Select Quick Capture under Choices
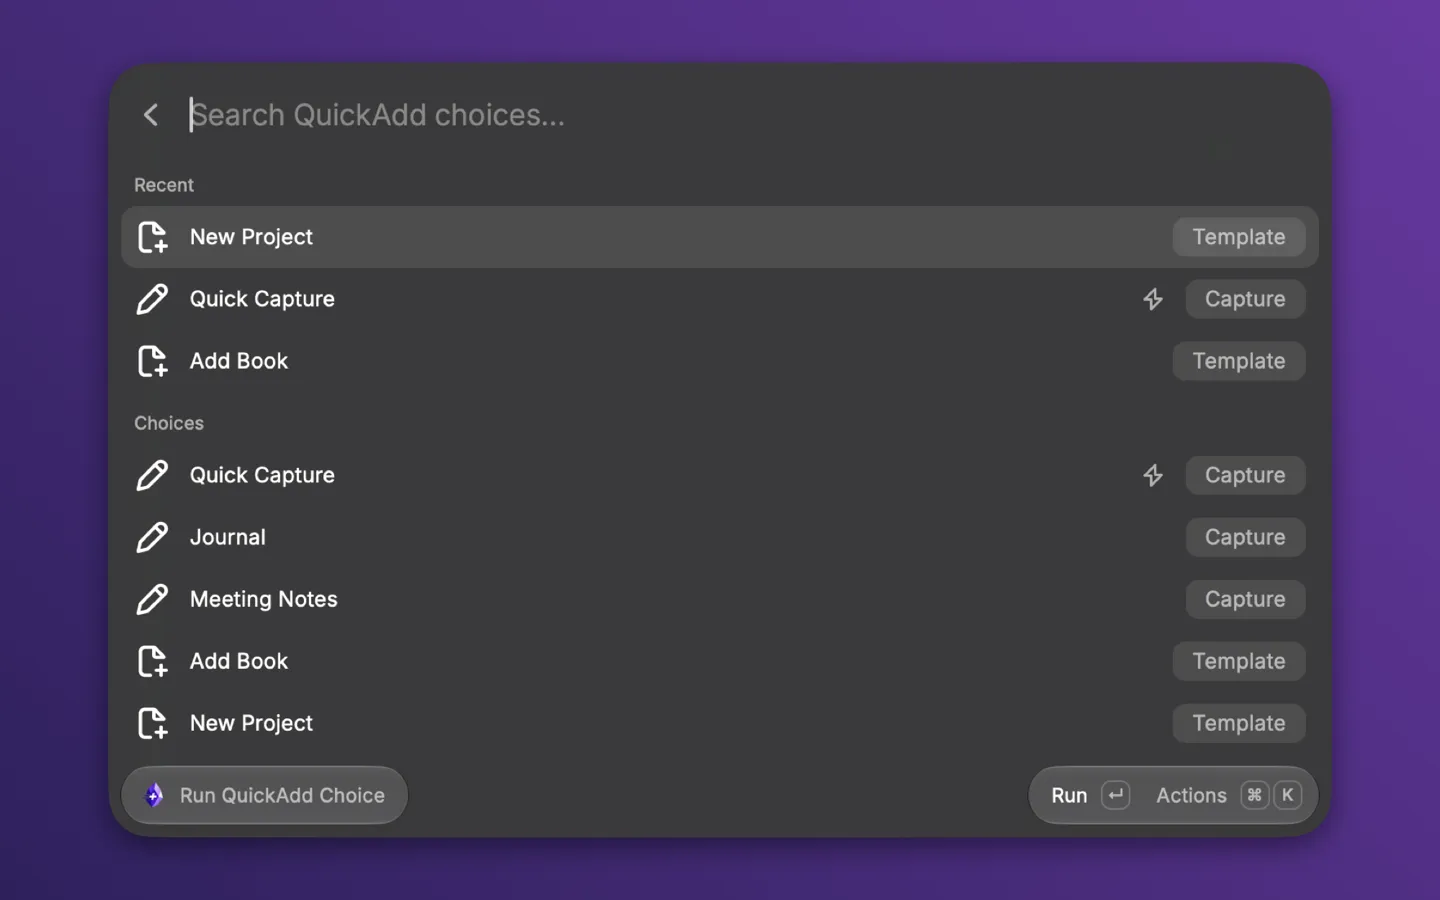Screen dimensions: 1440x900 tap(720, 475)
